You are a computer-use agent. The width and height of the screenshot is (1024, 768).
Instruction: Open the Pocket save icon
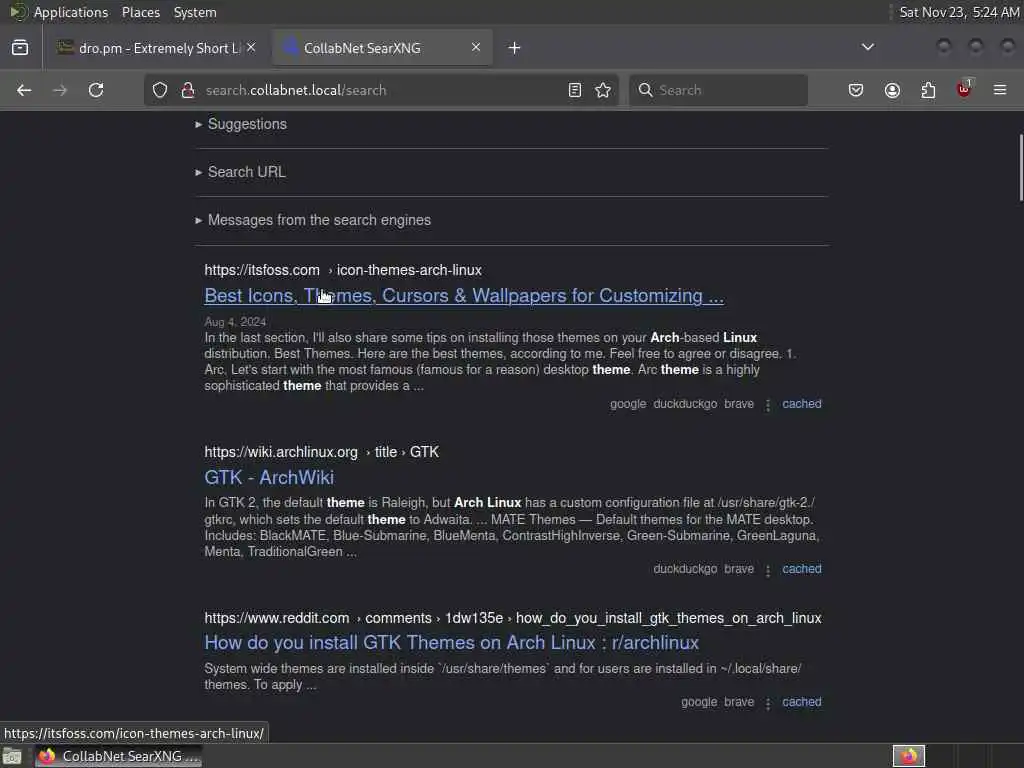(856, 90)
